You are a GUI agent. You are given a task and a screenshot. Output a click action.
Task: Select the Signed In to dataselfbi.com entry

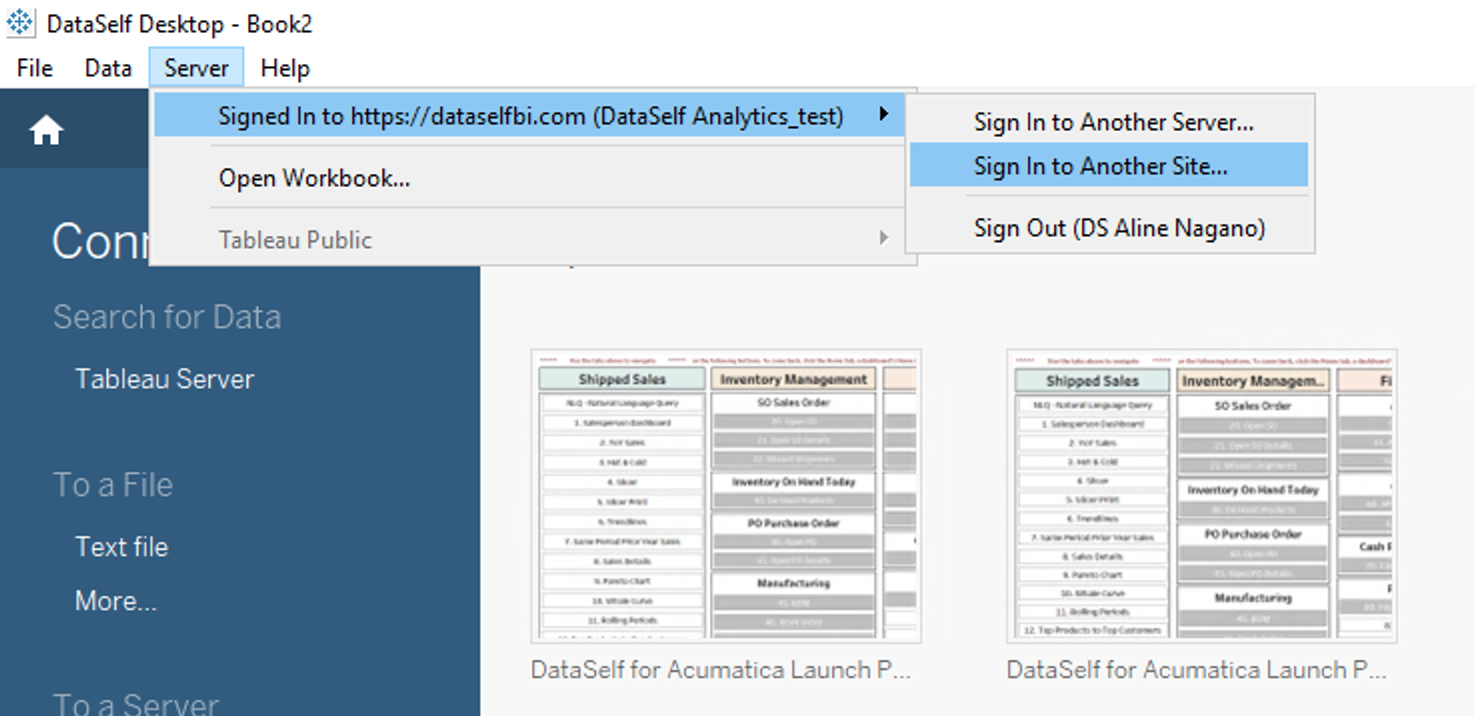coord(530,116)
